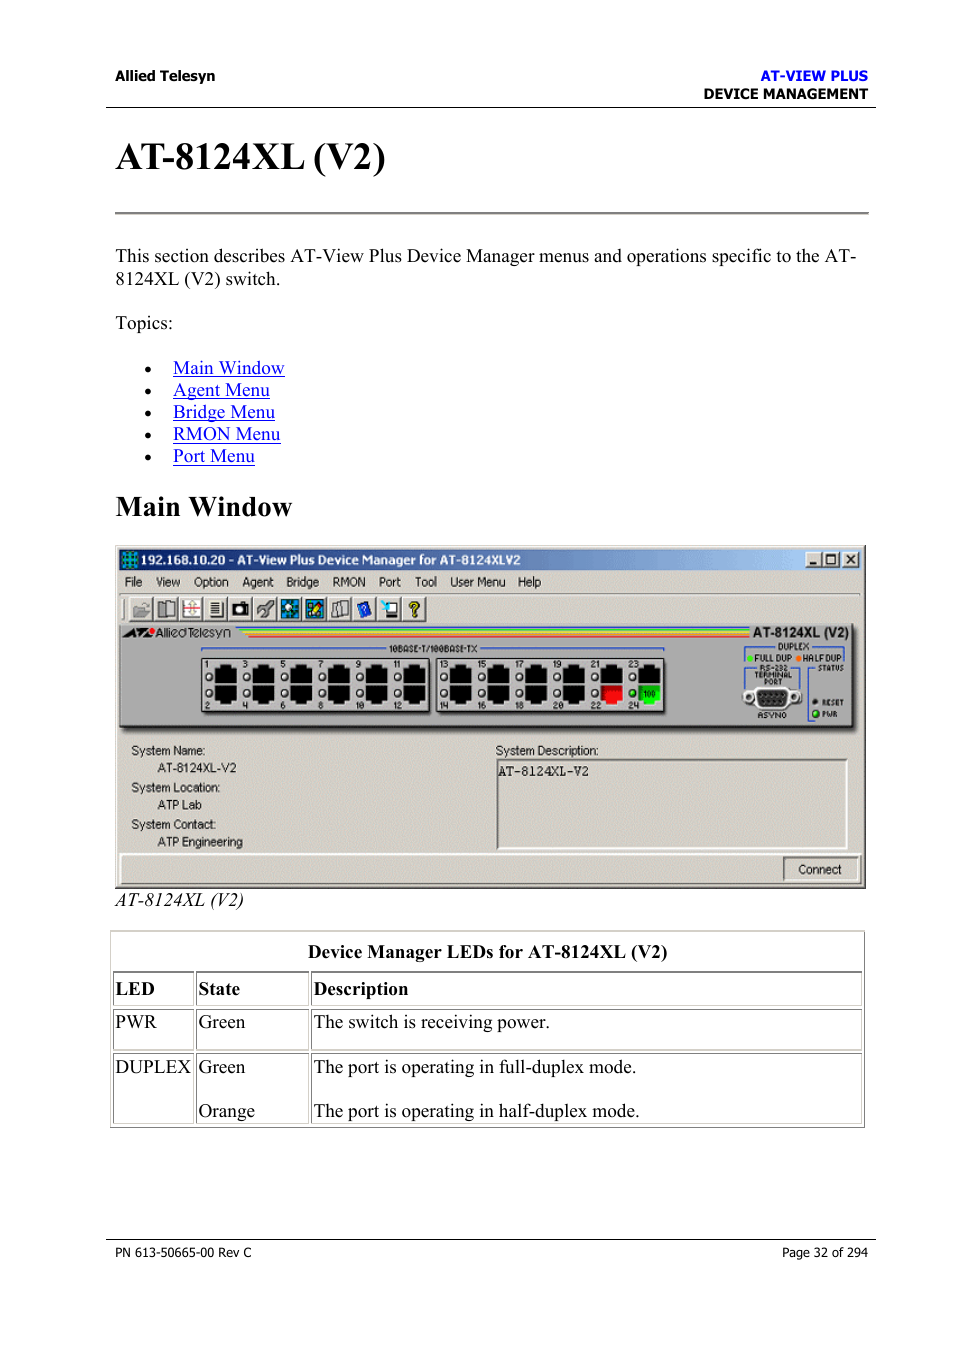Image resolution: width=954 pixels, height=1351 pixels.
Task: Follow the RMON Menu topic link
Action: [x=226, y=434]
